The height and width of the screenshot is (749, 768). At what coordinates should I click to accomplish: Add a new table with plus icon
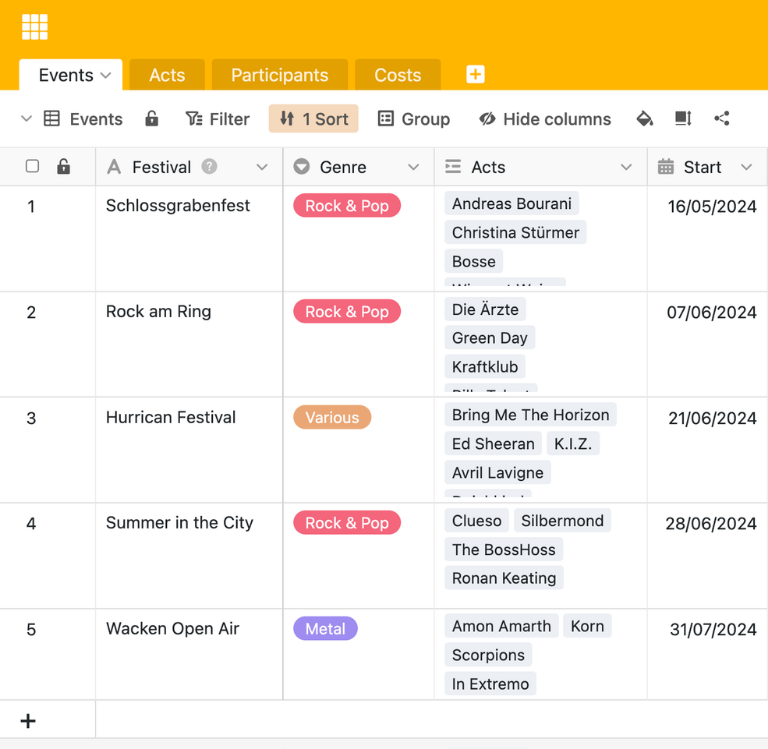click(x=475, y=74)
